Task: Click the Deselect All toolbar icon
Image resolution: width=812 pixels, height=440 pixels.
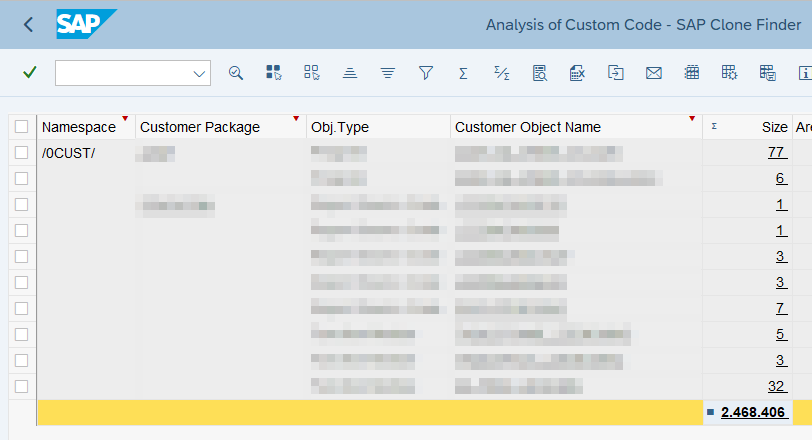Action: pyautogui.click(x=311, y=72)
